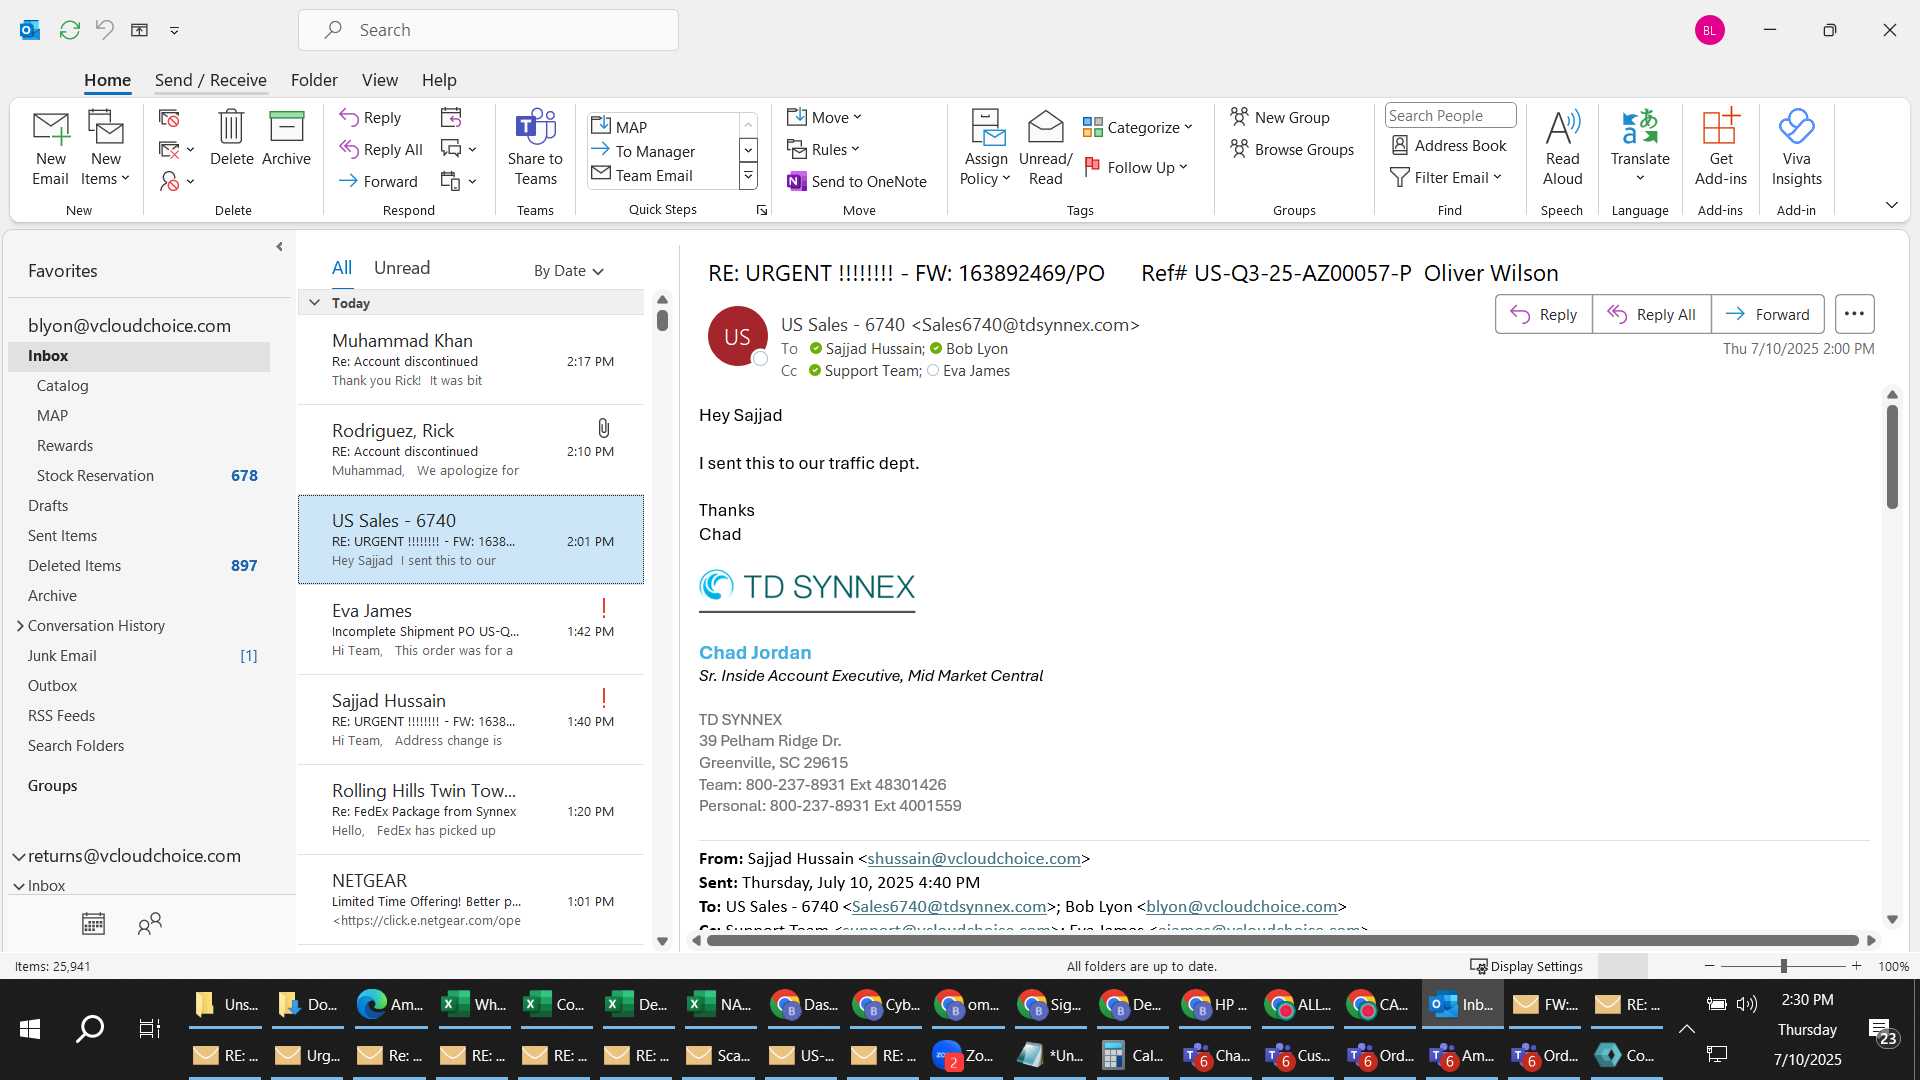Click the Search box at top
Screen dimensions: 1920x1080
[488, 30]
